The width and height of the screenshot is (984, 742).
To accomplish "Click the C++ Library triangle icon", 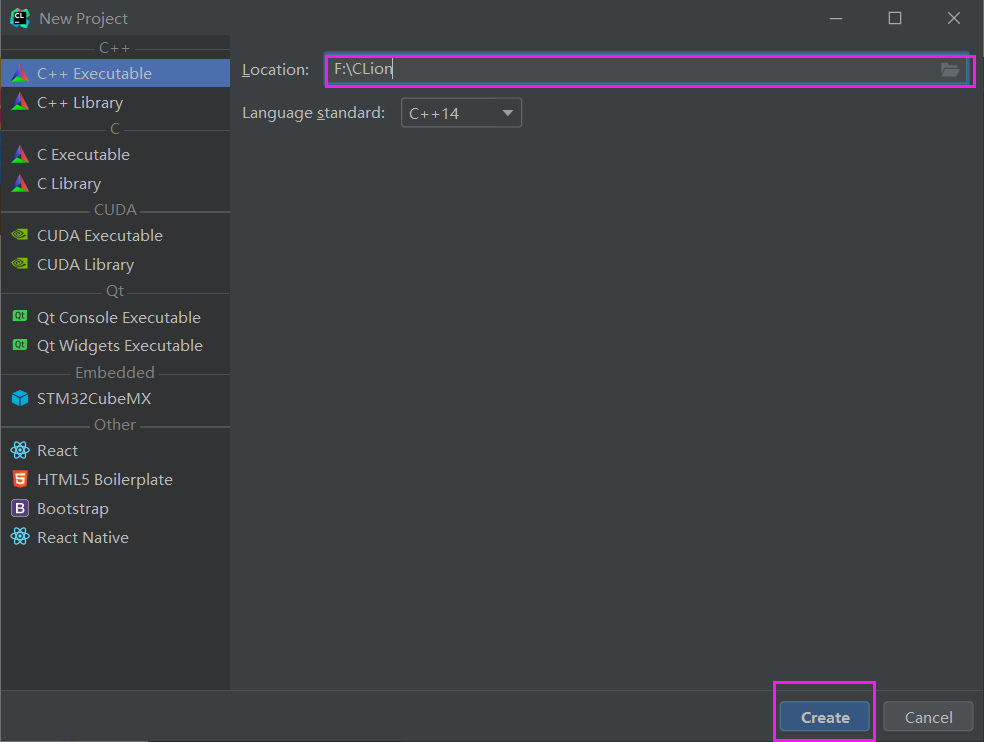I will tap(20, 102).
